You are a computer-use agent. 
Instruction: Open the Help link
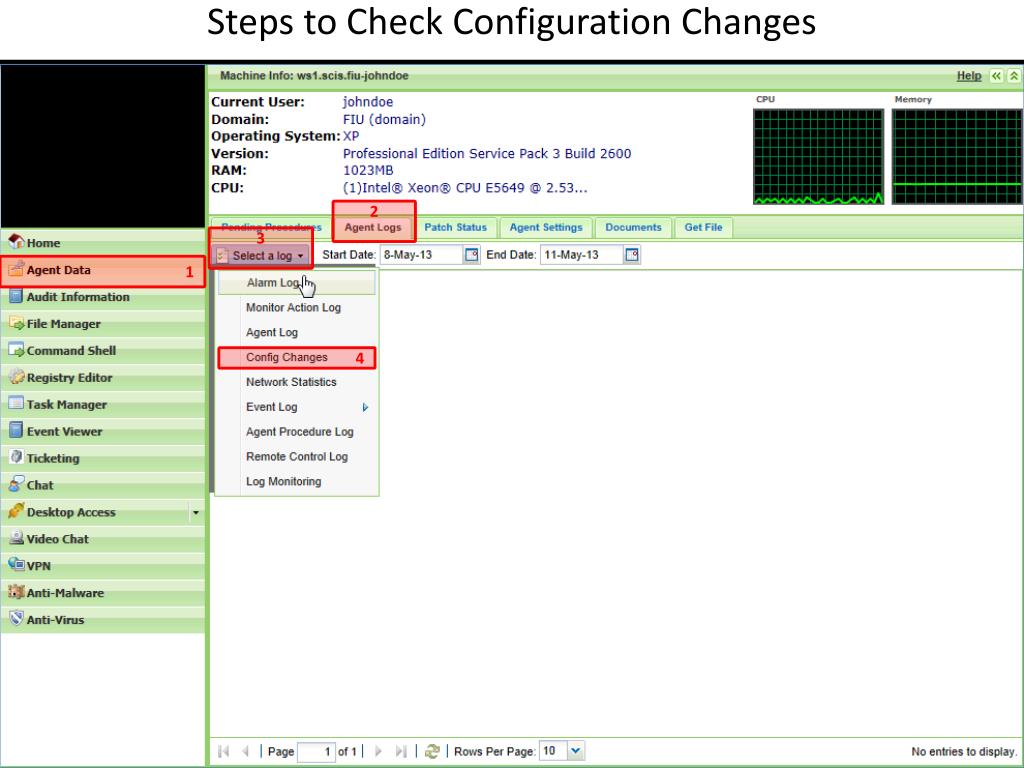point(969,76)
